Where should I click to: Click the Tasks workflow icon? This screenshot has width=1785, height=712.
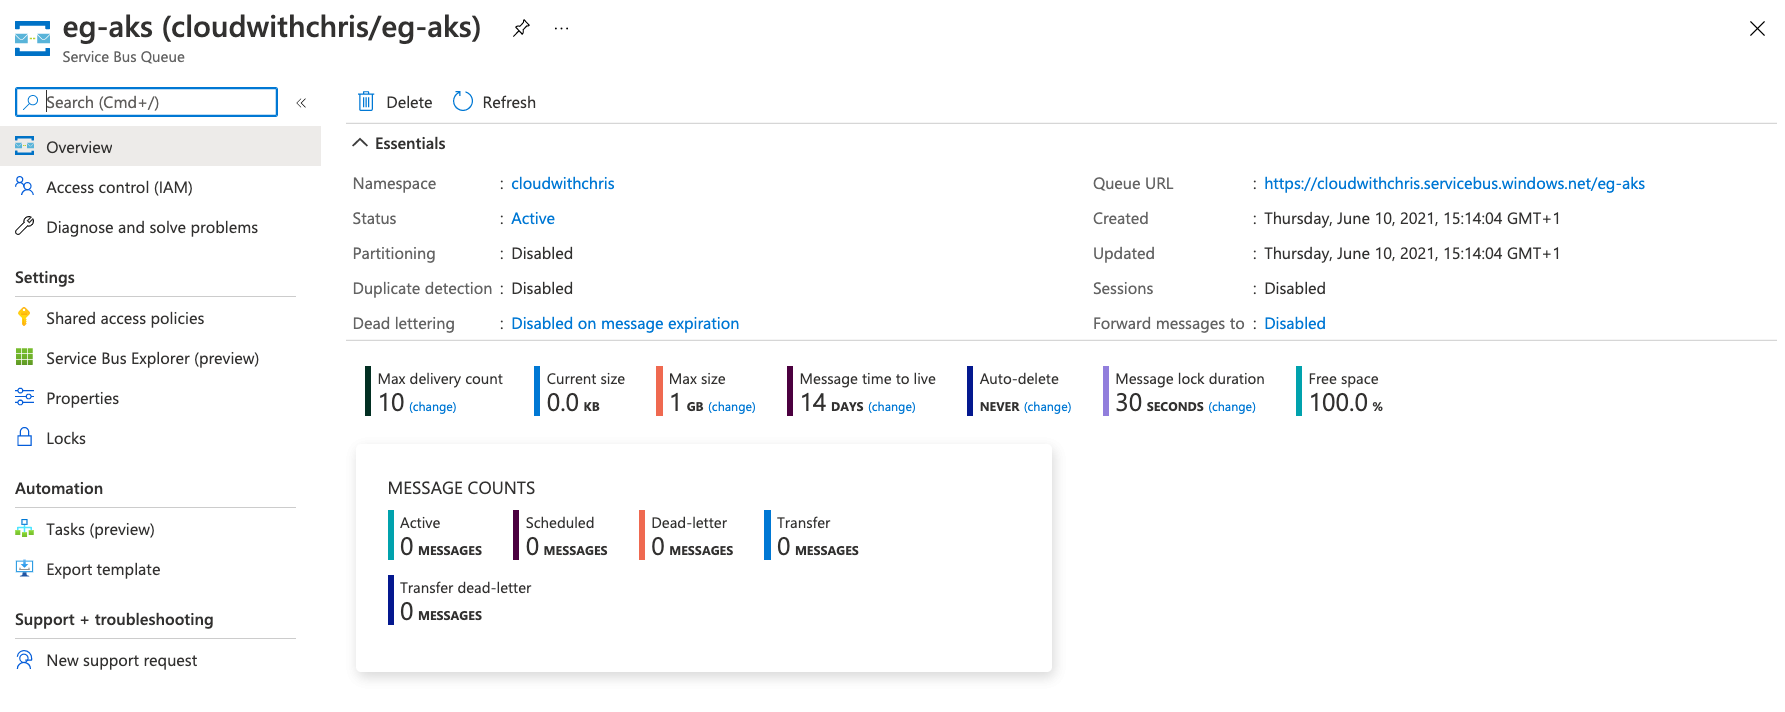click(x=25, y=528)
